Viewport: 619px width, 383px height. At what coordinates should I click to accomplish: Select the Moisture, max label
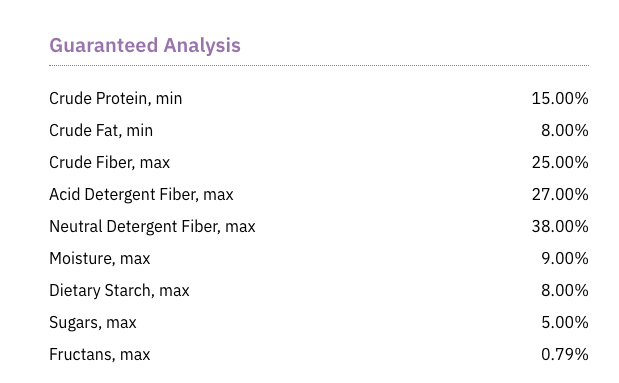[x=100, y=258]
